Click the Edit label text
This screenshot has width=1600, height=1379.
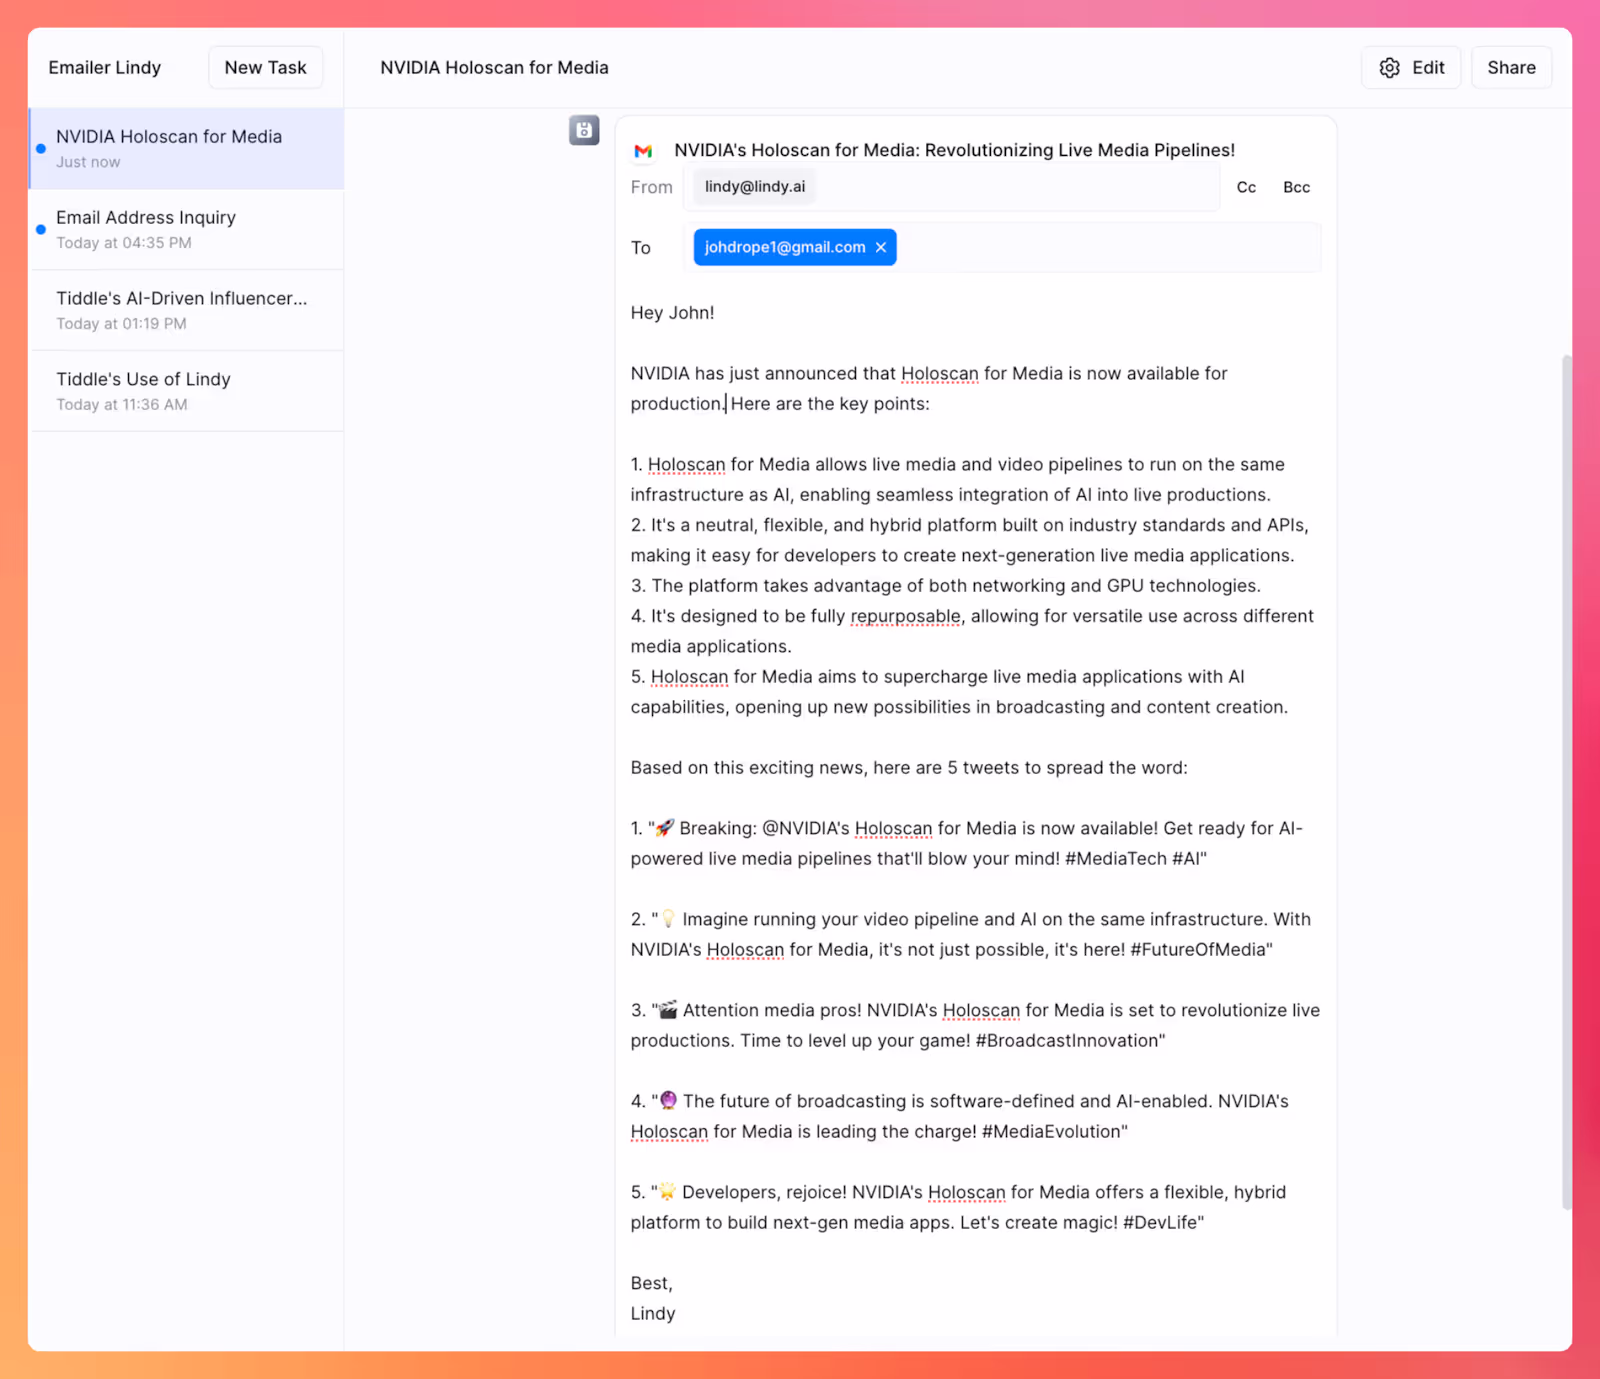(1428, 68)
